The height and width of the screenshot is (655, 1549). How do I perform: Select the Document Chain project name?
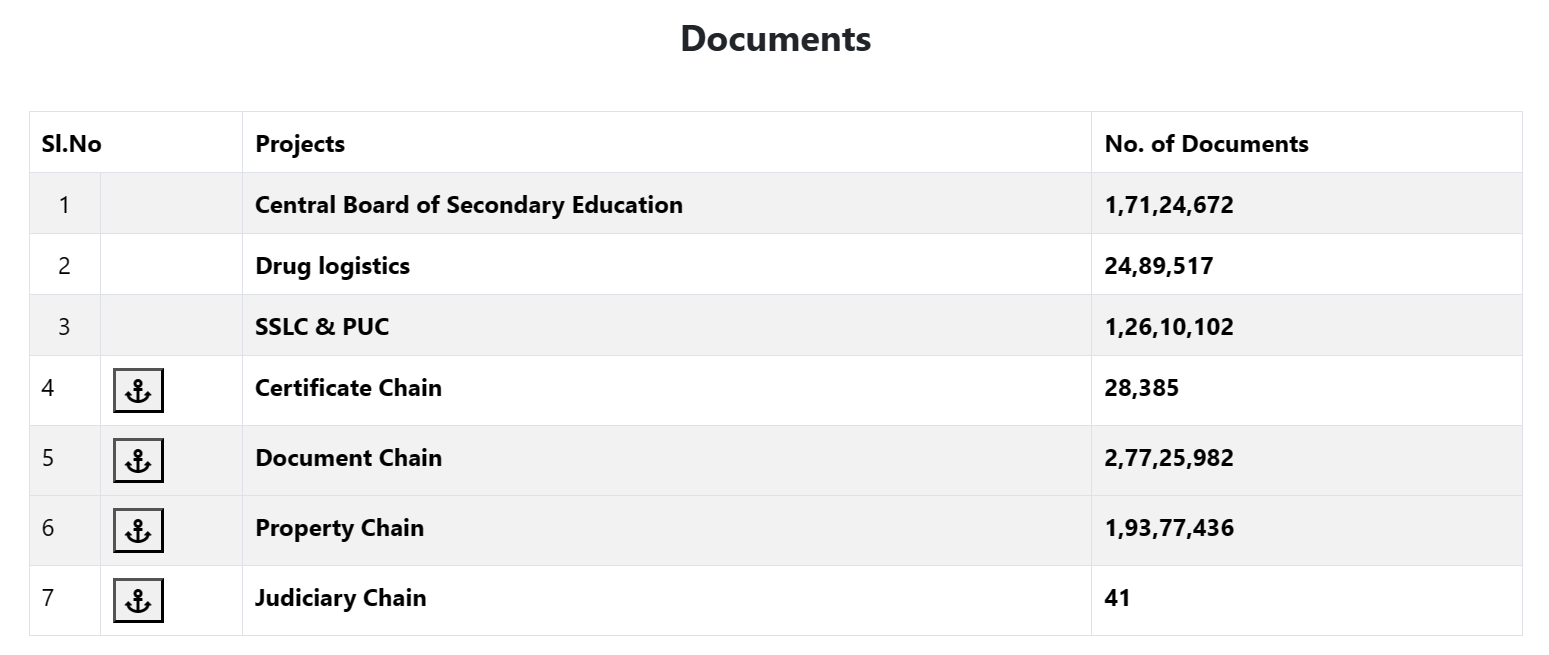(348, 458)
